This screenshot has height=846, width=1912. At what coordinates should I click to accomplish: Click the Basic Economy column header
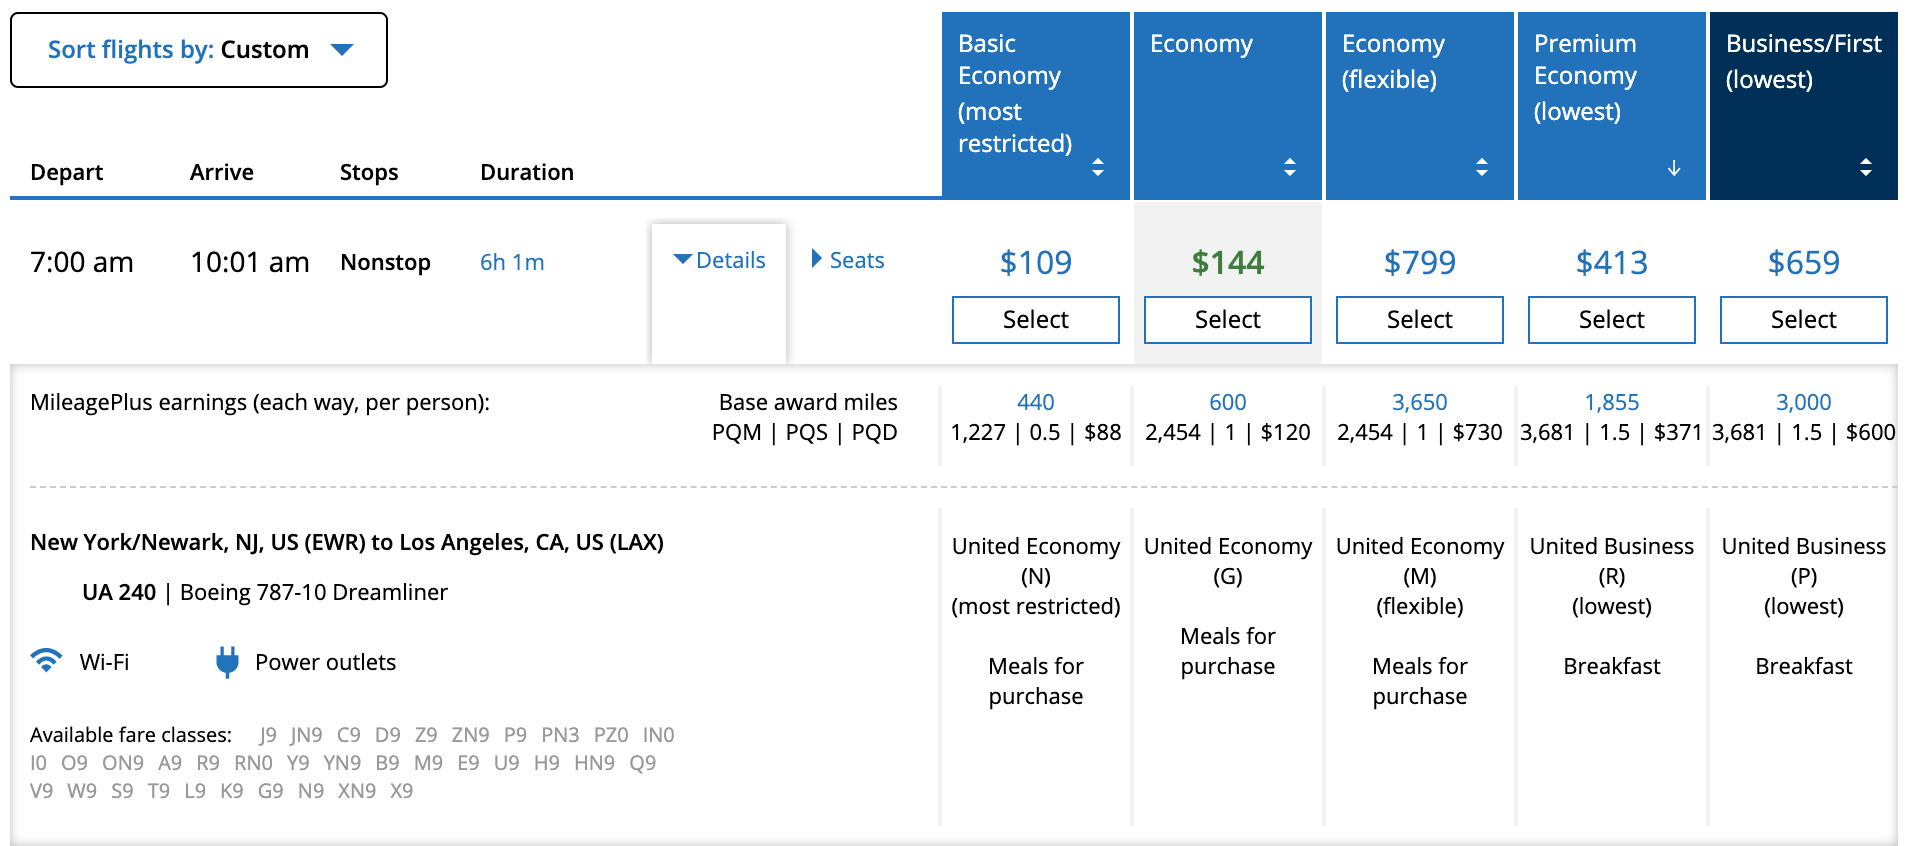[x=1036, y=105]
